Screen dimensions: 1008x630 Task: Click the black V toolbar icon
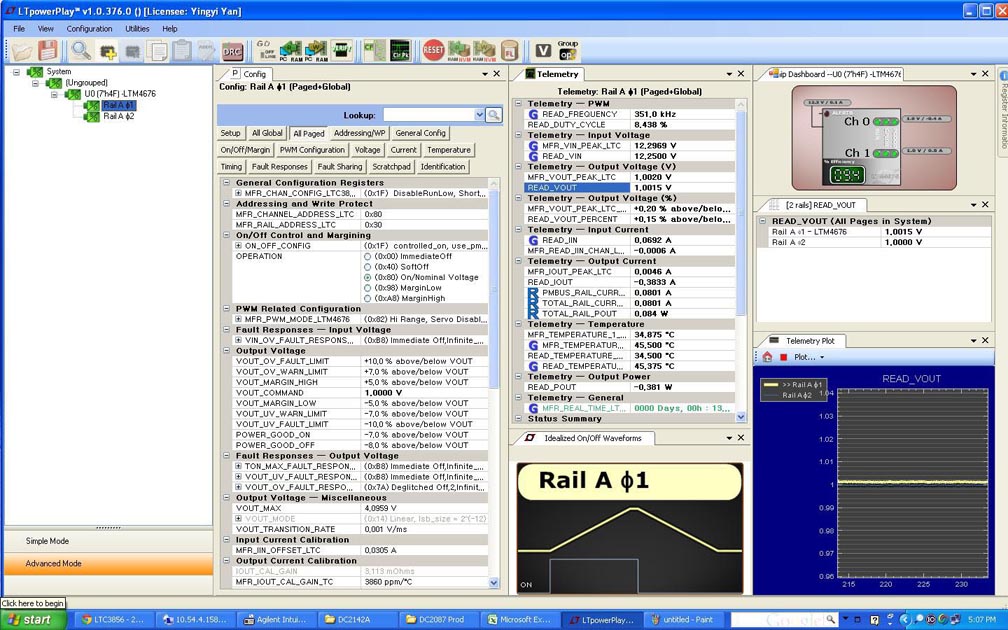543,50
